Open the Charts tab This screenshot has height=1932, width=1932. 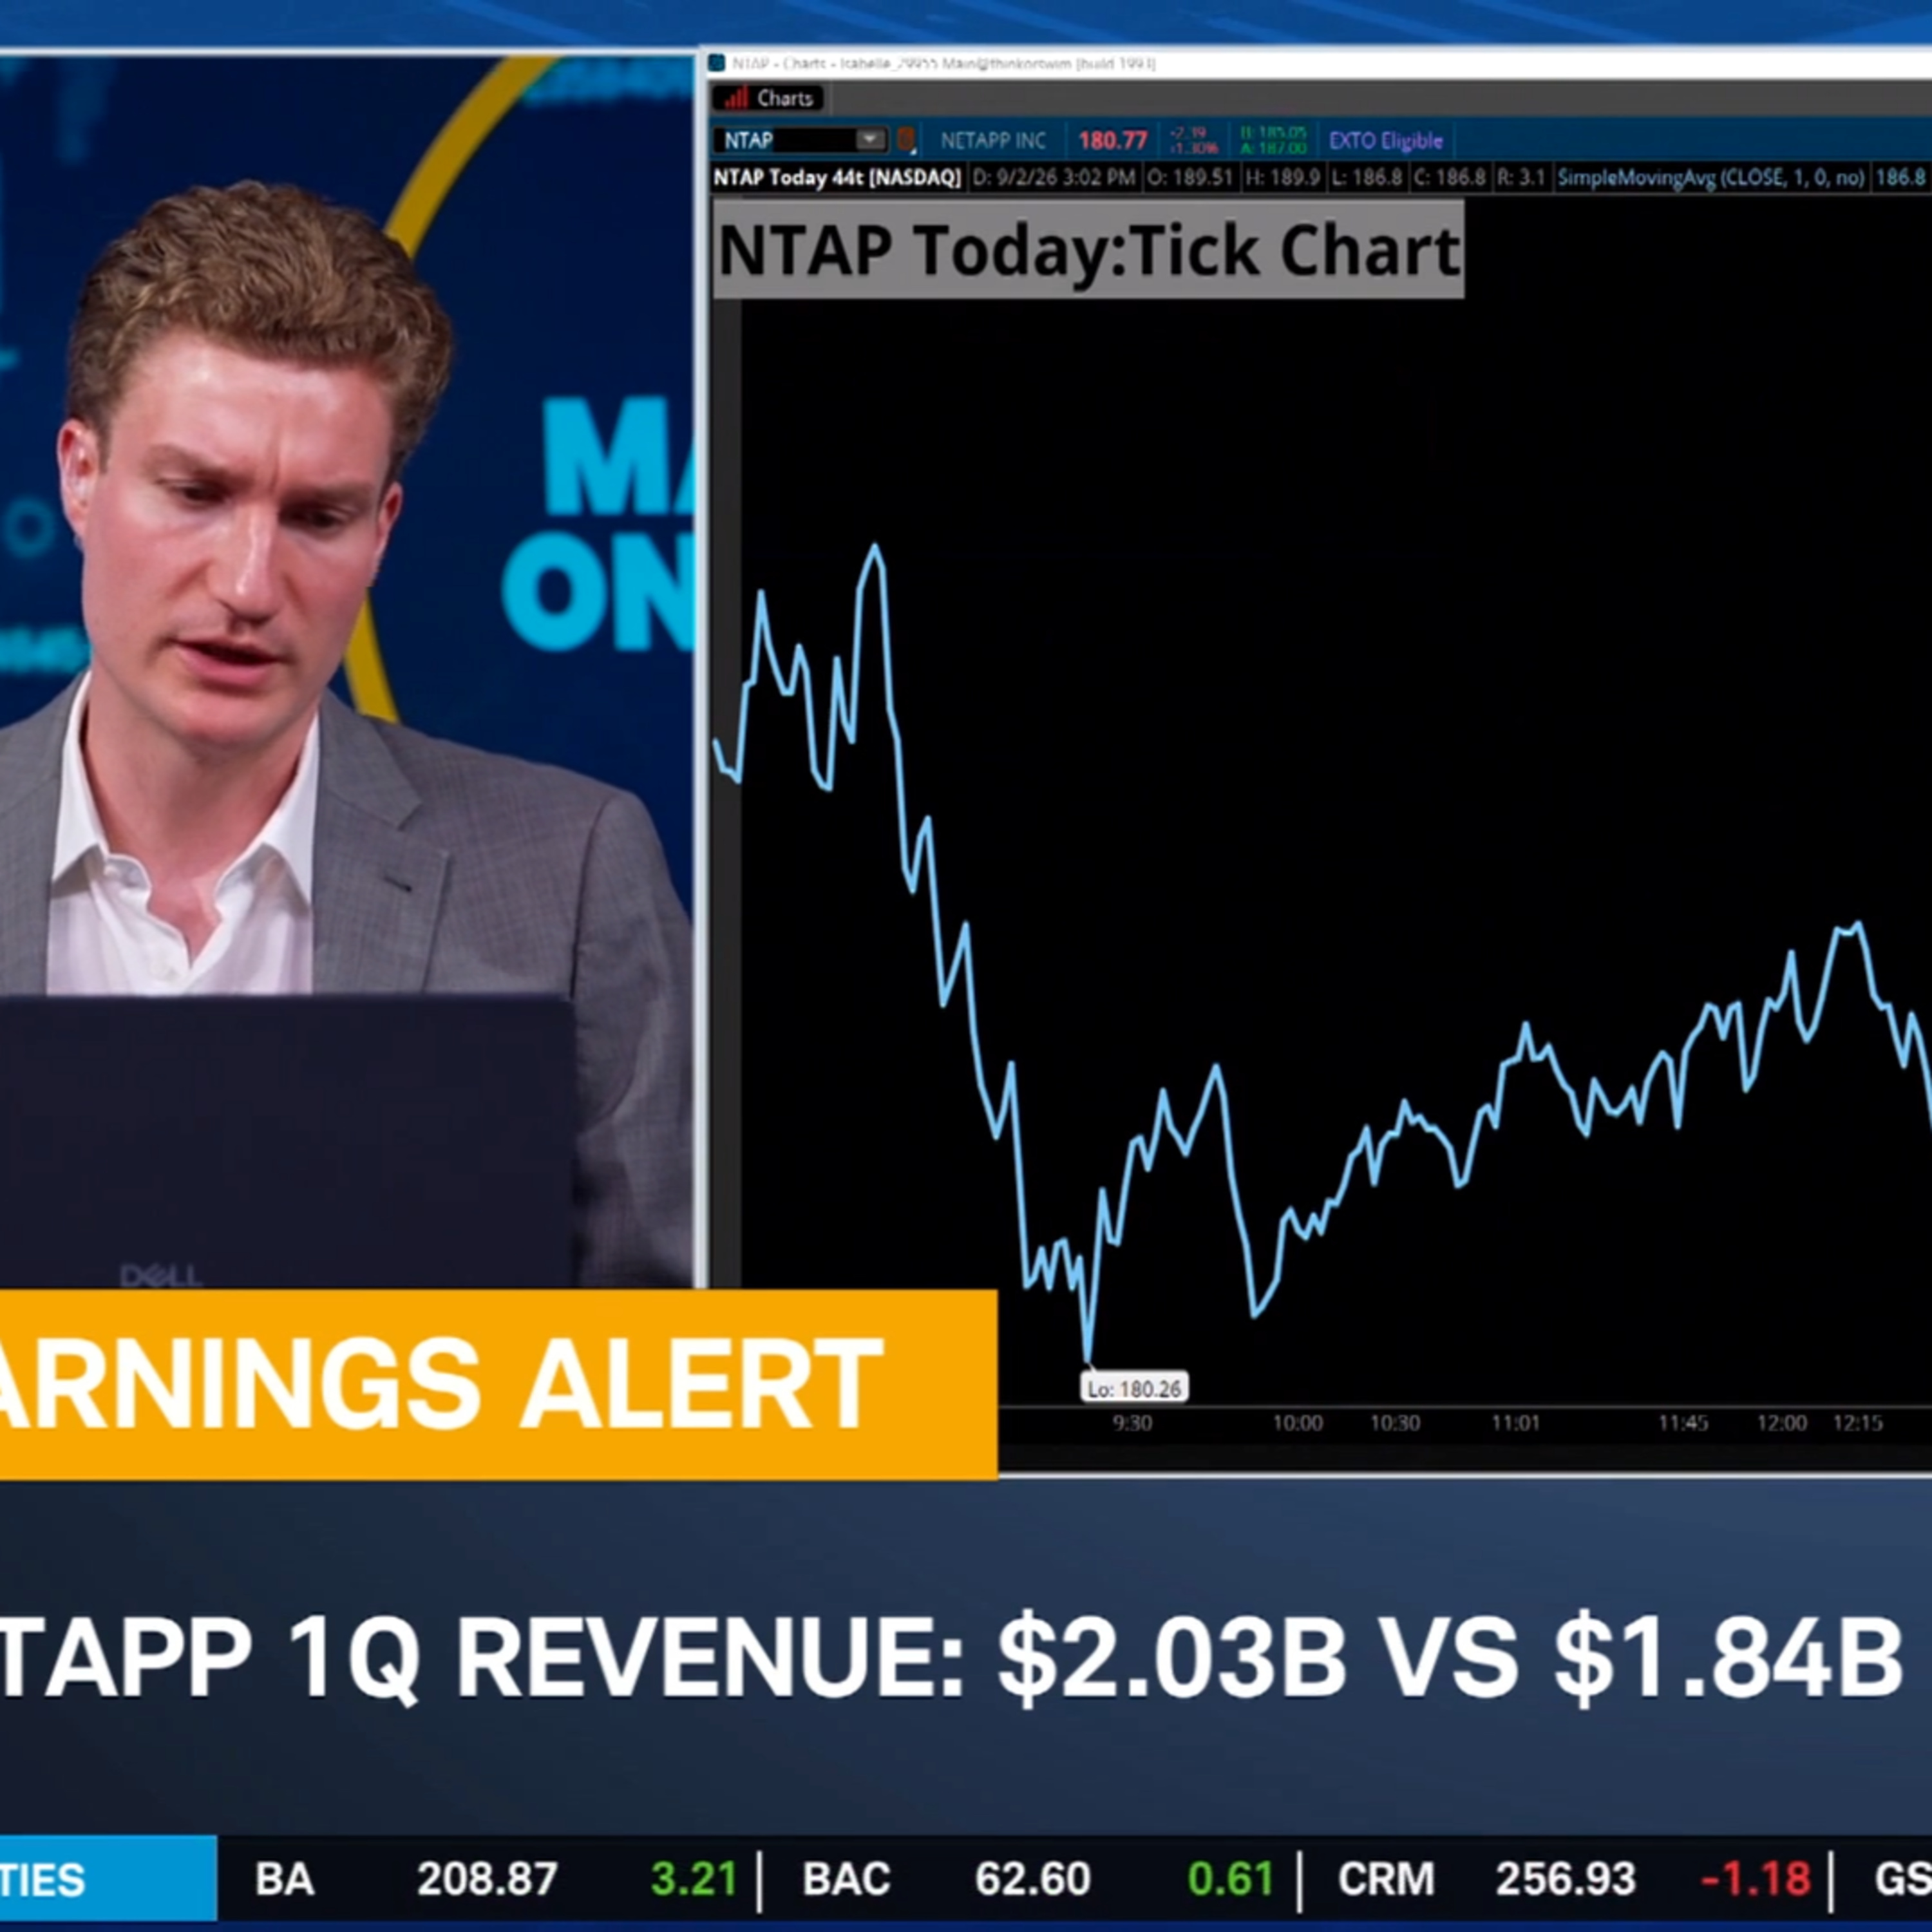pyautogui.click(x=768, y=98)
